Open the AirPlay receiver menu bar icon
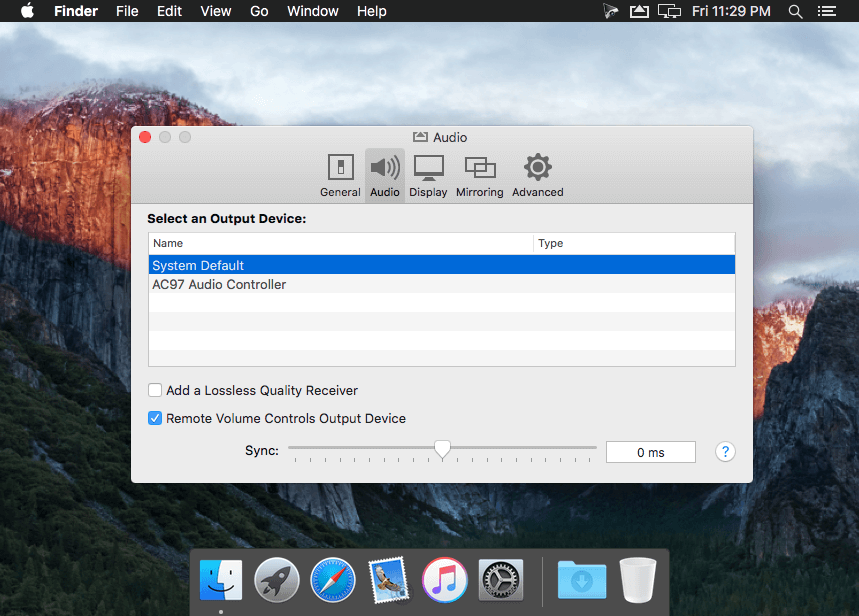The image size is (859, 616). (639, 11)
